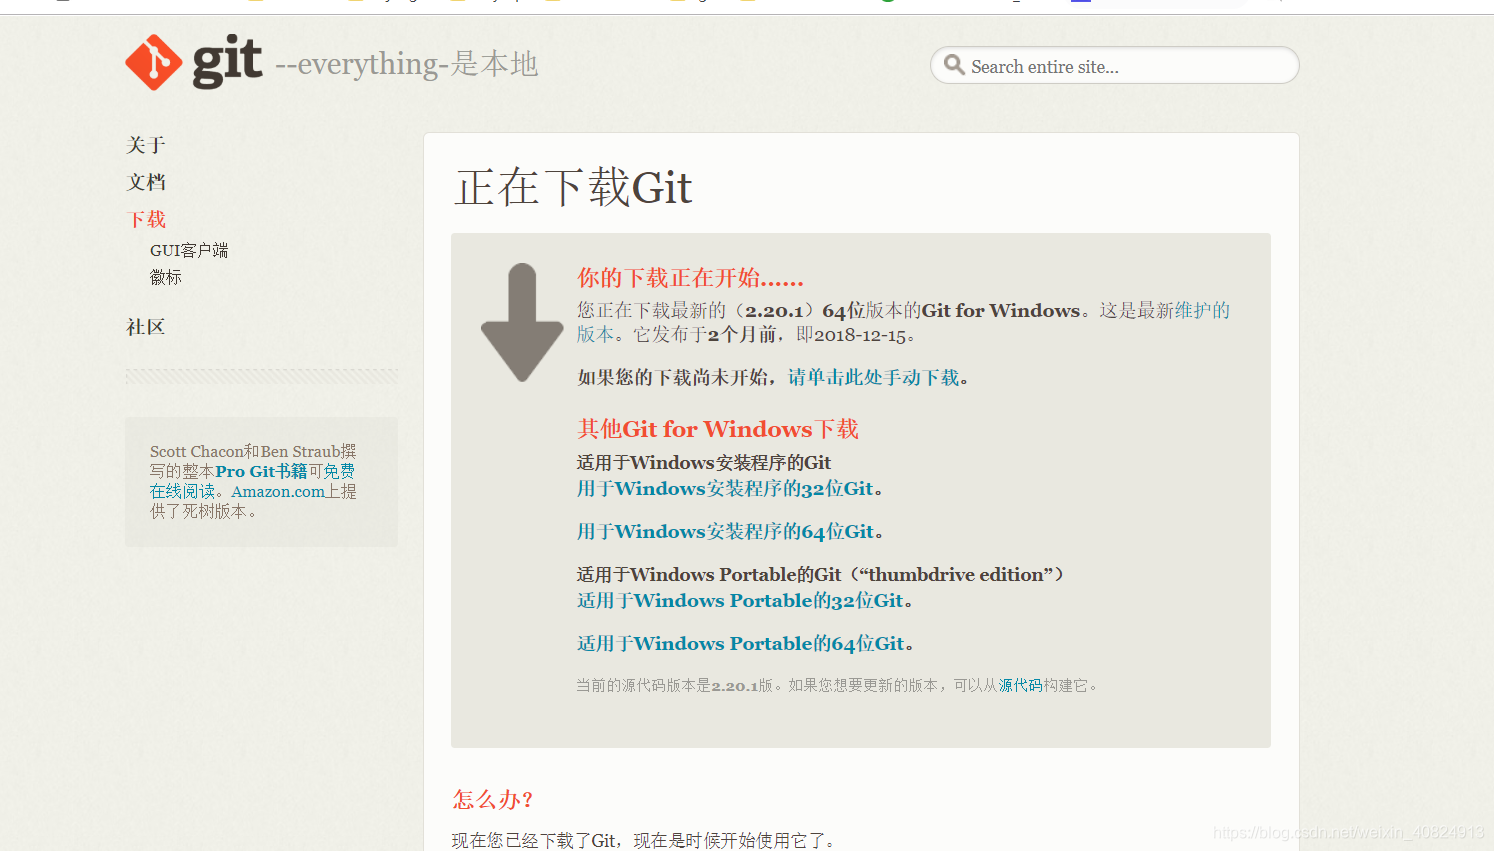Download 64位 Git for Windows installer
Screen dimensions: 1494x851
[725, 531]
